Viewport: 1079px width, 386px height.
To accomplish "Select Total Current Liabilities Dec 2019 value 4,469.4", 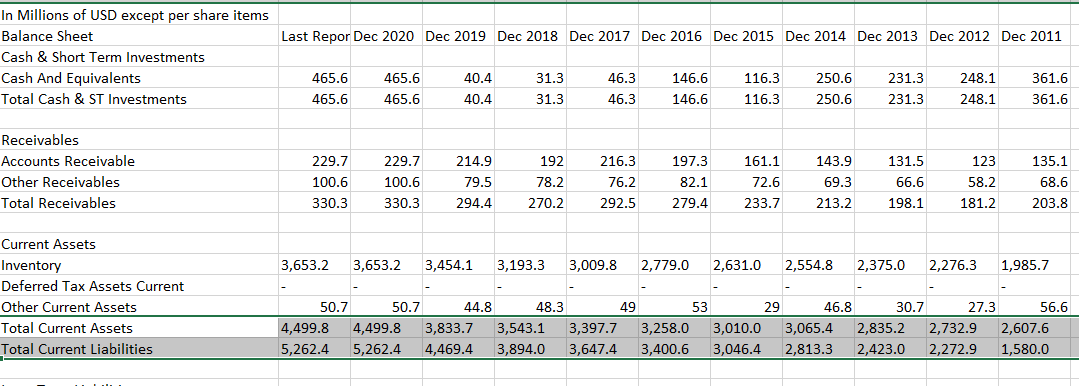I will tap(458, 349).
